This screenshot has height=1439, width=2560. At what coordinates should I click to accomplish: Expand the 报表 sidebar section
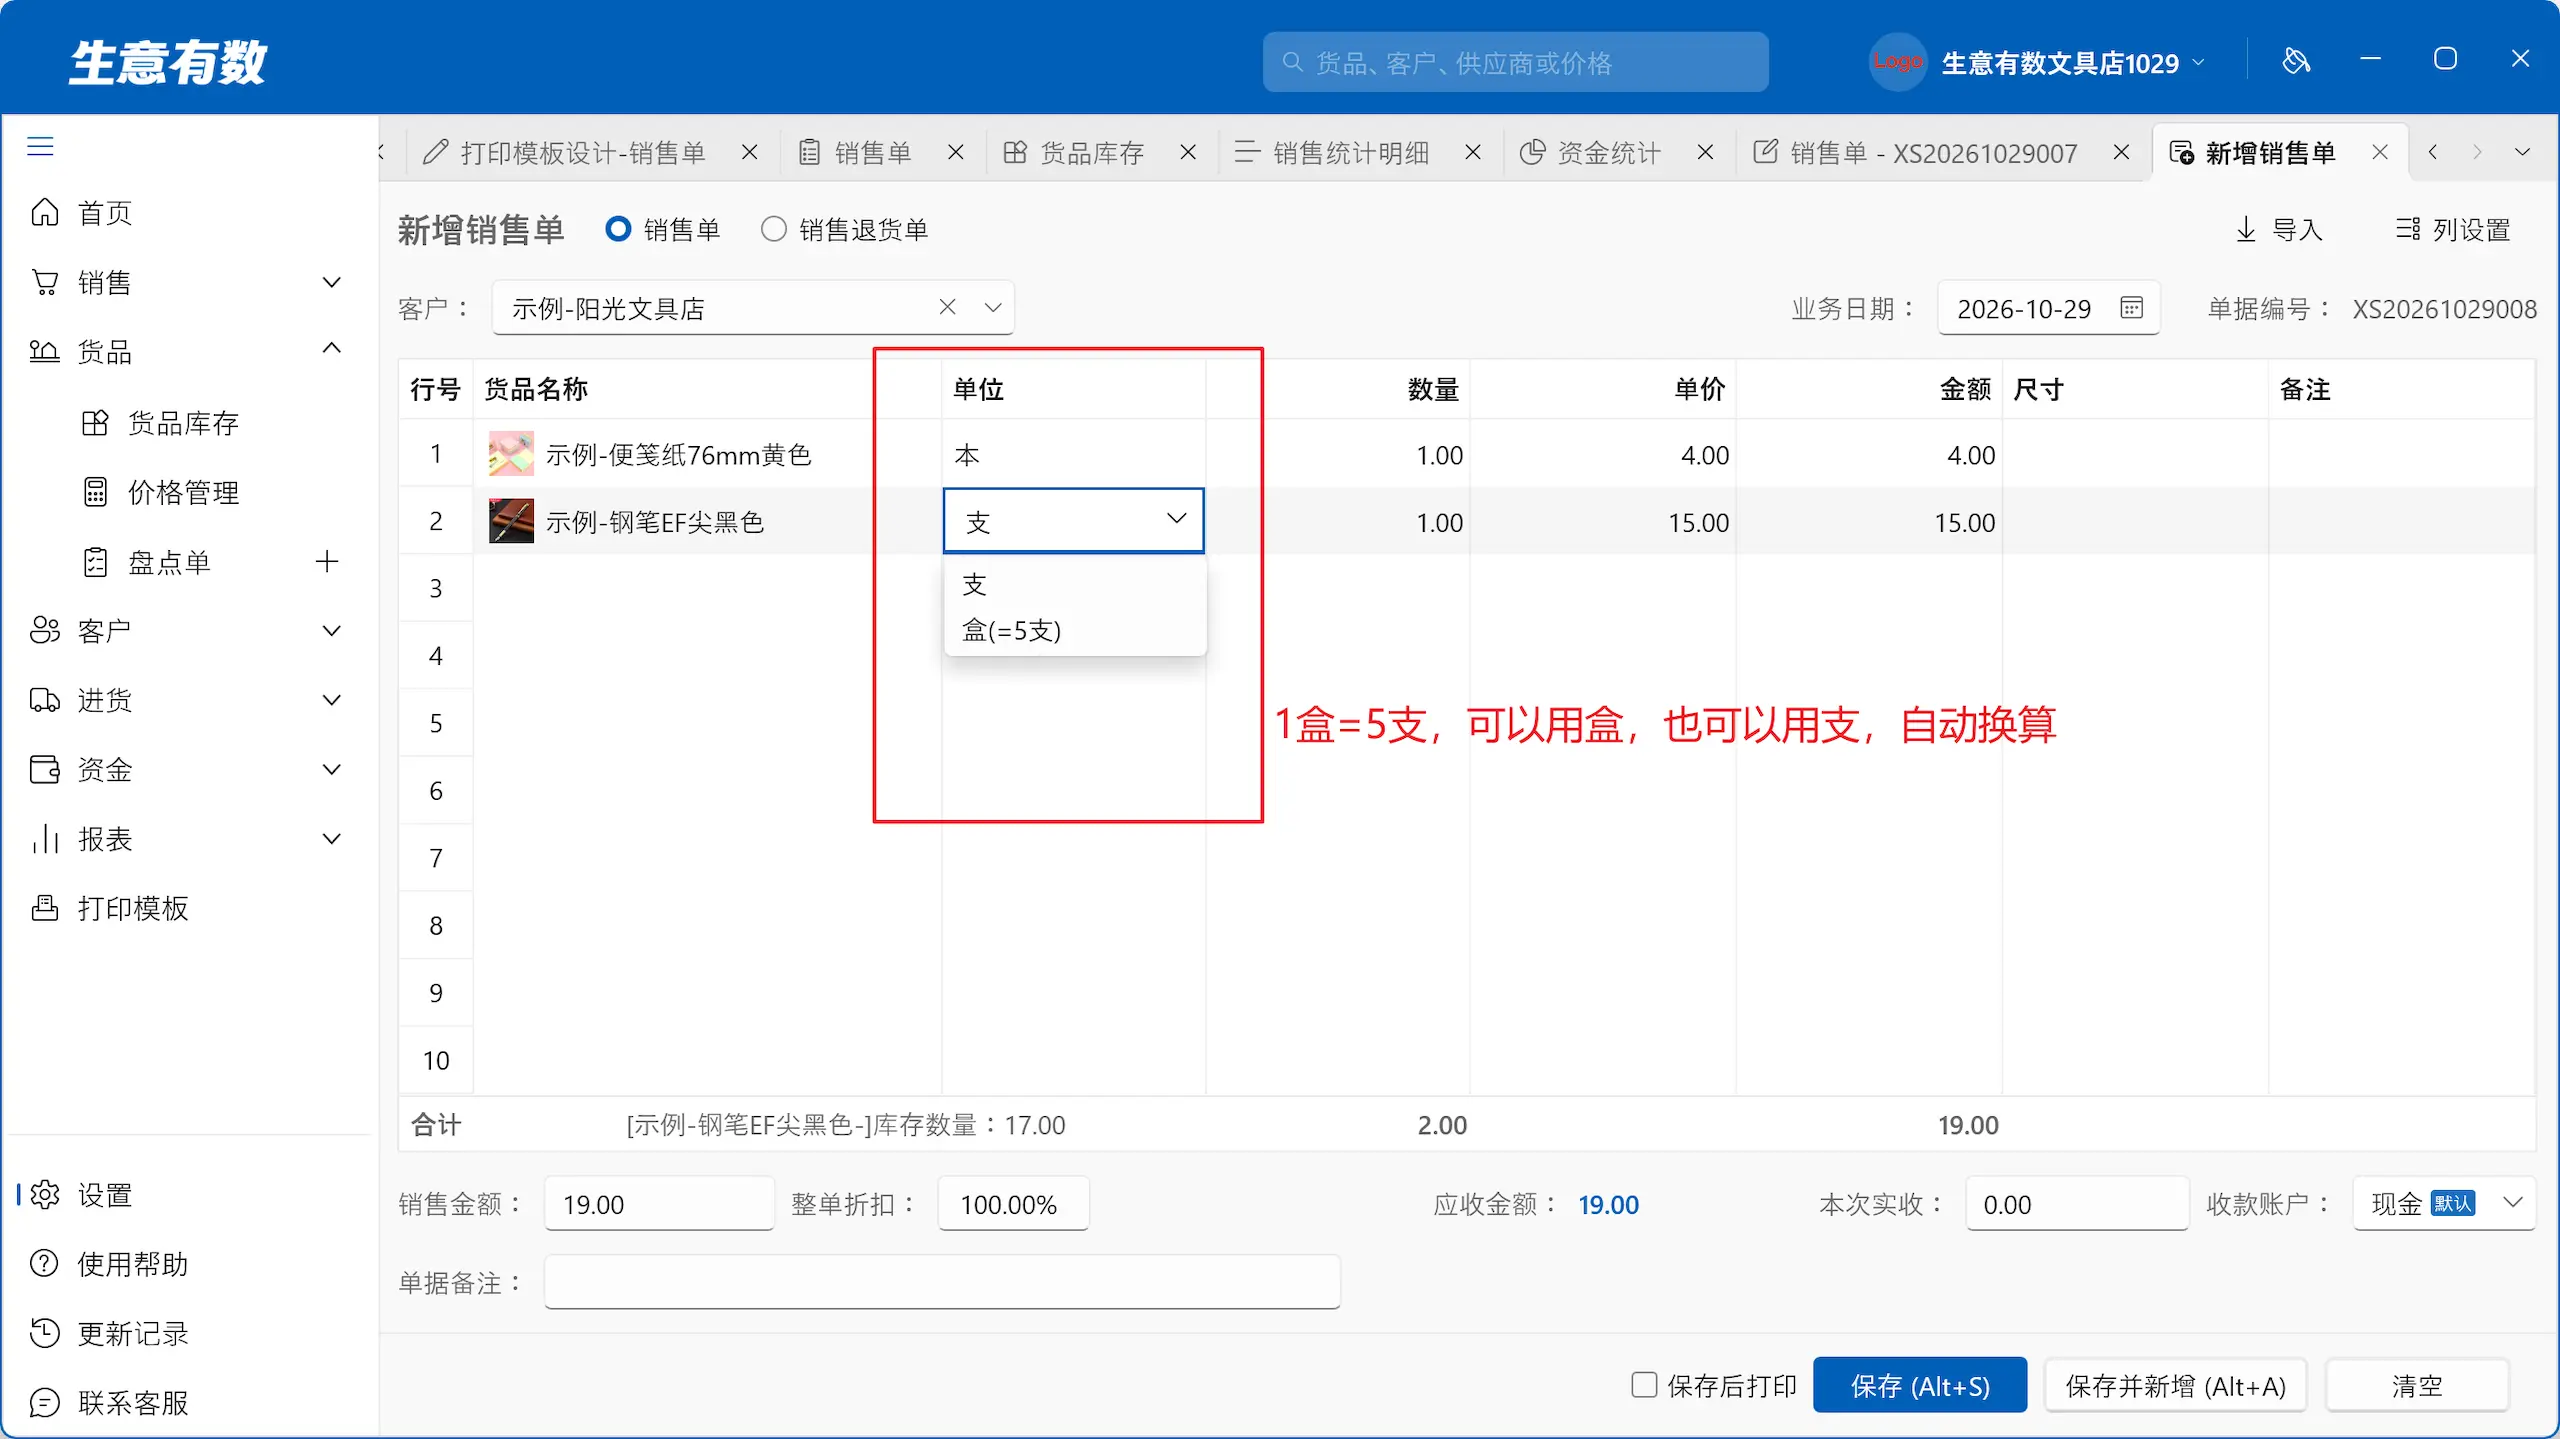pos(331,839)
